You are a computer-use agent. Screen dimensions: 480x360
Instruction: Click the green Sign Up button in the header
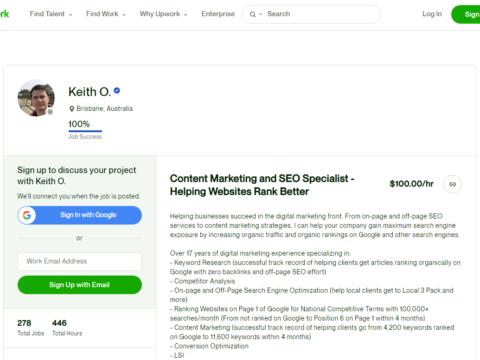(466, 14)
